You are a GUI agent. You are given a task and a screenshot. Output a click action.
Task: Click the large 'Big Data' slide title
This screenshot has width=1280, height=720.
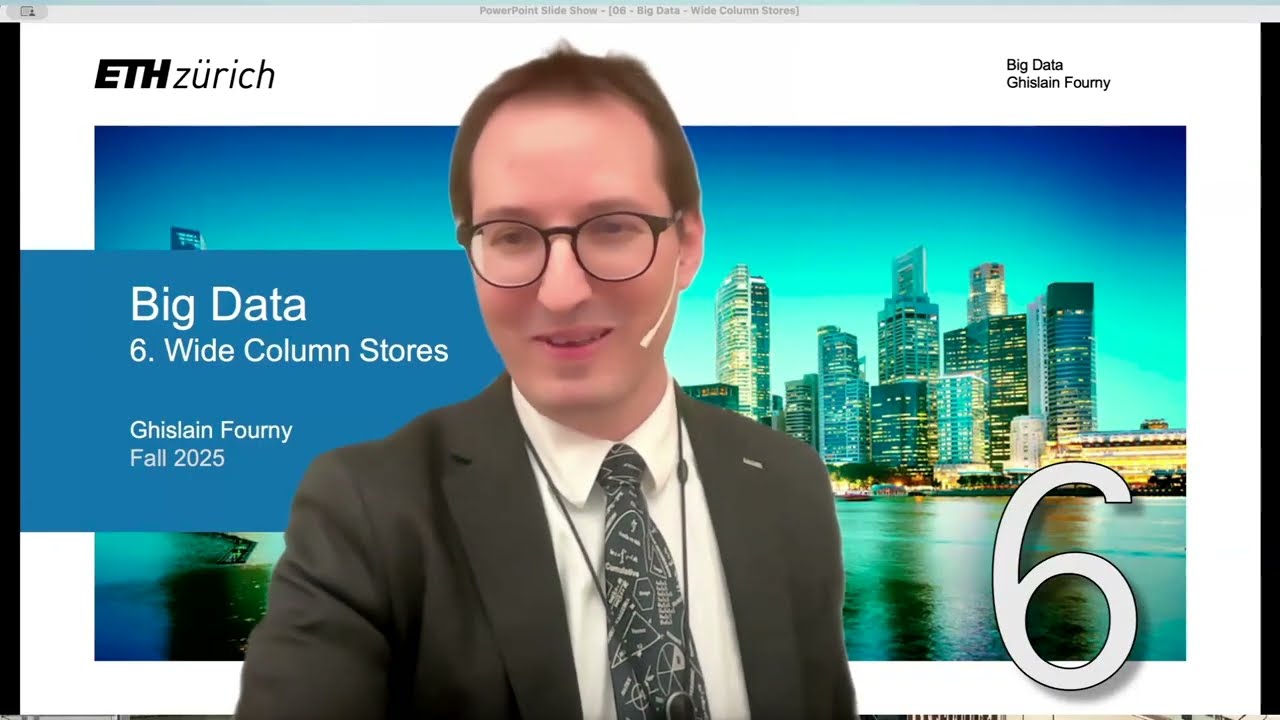click(218, 305)
